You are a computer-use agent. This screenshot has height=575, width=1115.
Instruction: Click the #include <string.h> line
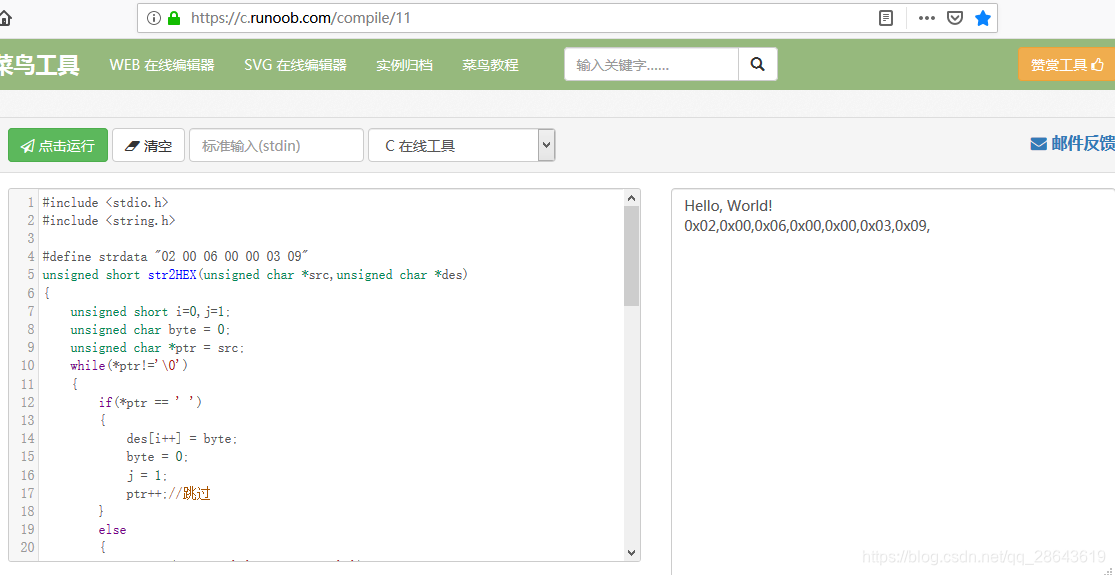point(109,220)
